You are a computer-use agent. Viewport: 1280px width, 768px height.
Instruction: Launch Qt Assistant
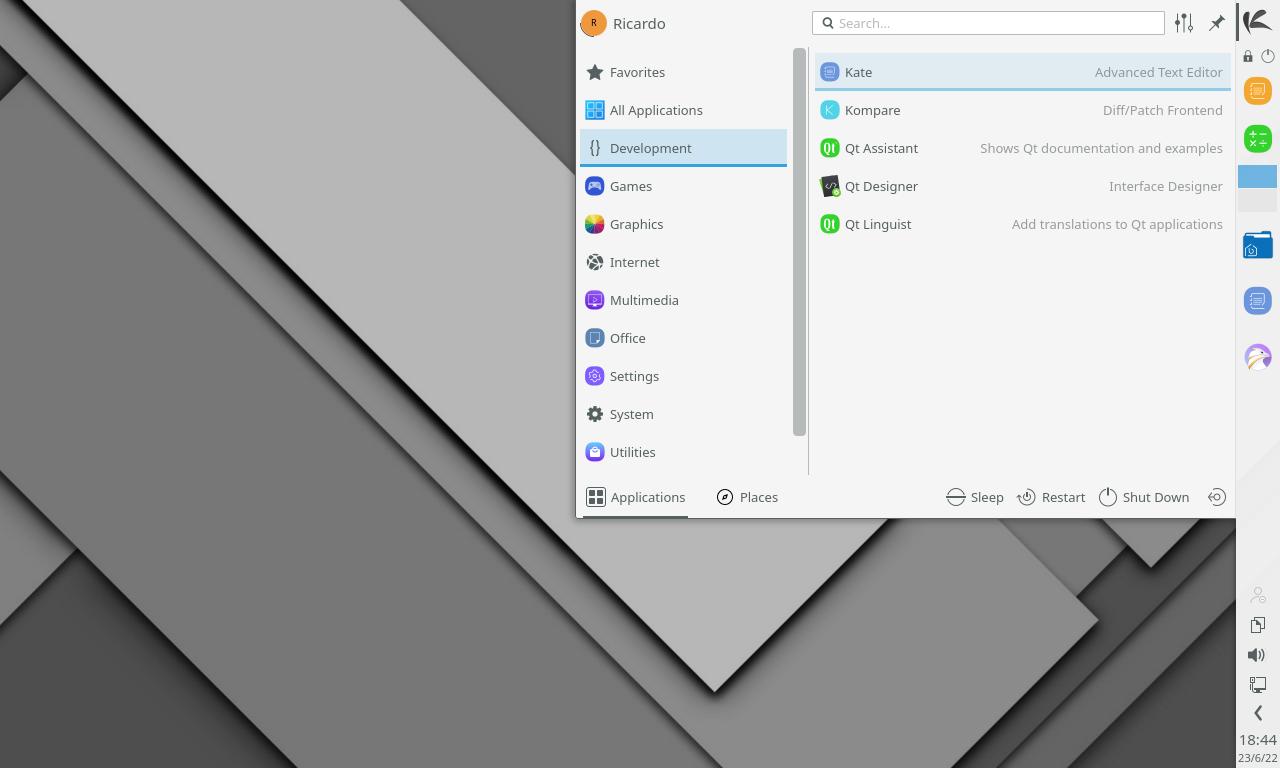click(x=1022, y=148)
